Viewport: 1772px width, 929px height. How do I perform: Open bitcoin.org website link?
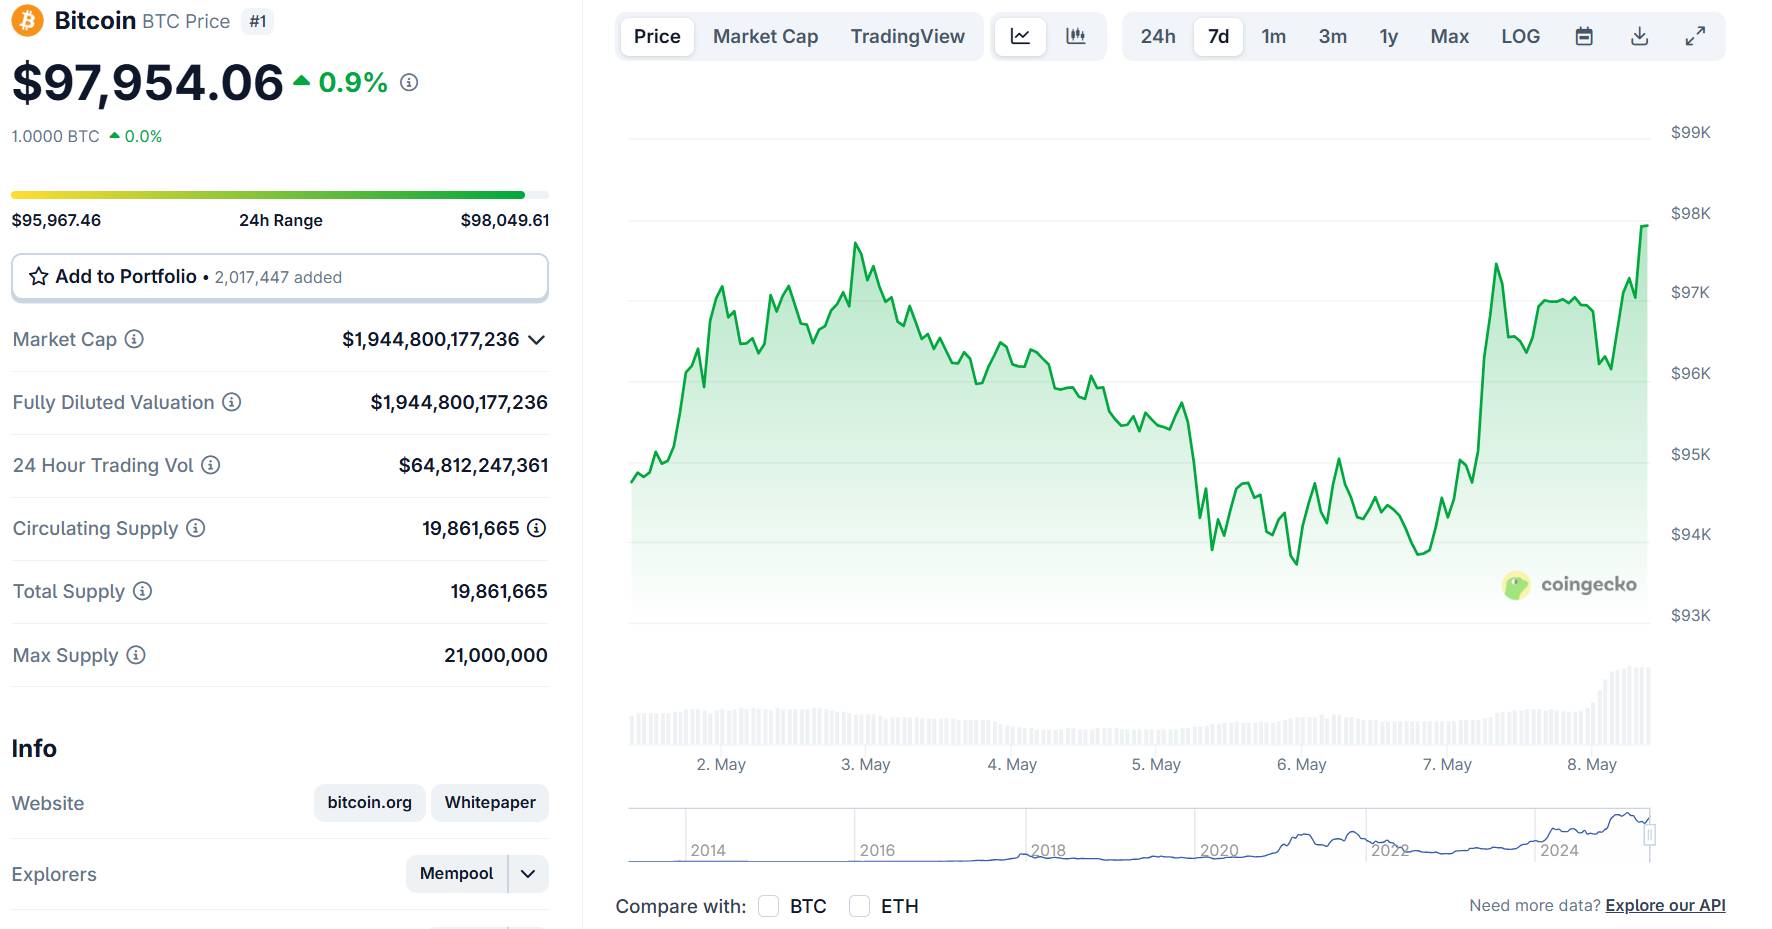coord(370,803)
